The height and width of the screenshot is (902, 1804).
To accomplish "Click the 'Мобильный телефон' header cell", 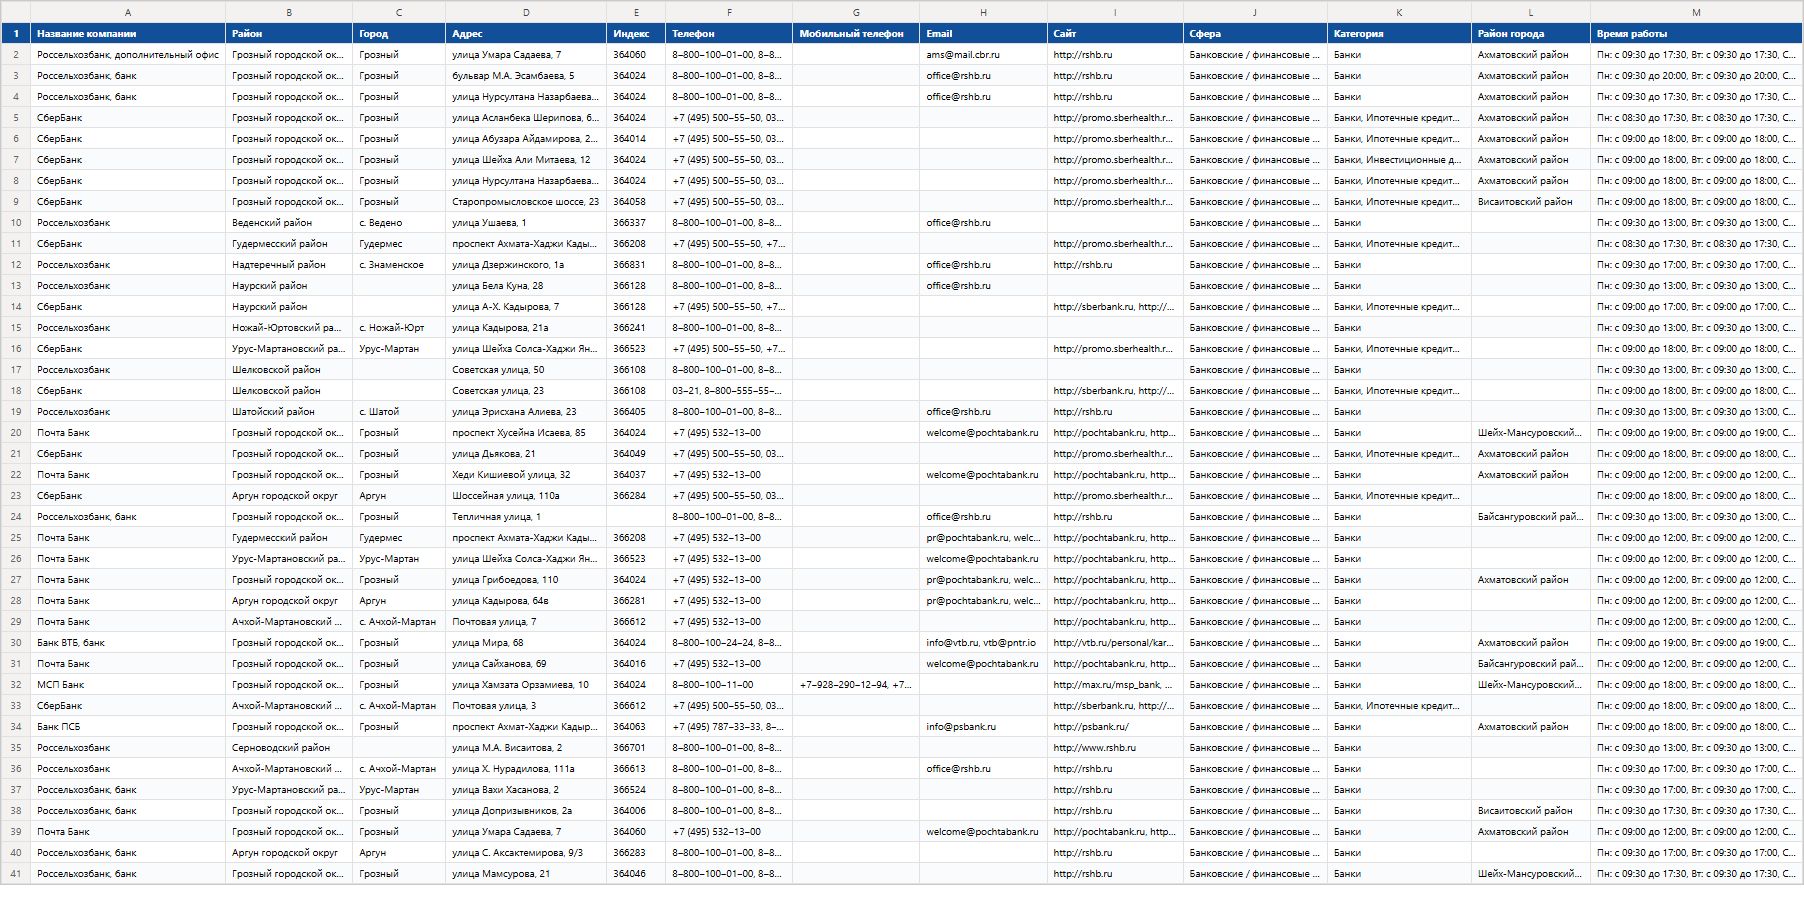I will [x=856, y=33].
